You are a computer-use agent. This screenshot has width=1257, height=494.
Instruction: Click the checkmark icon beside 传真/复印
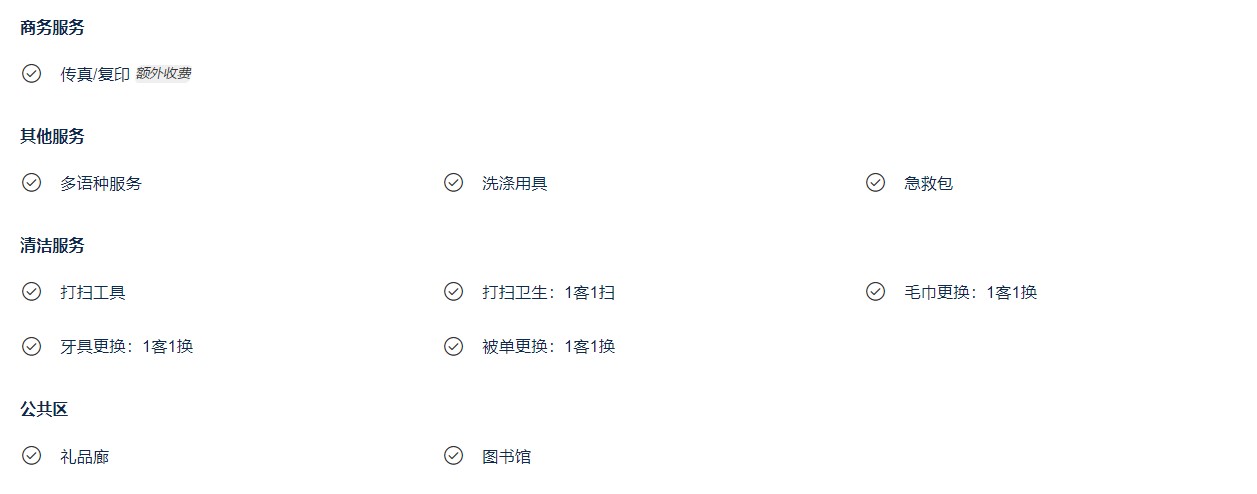click(31, 73)
